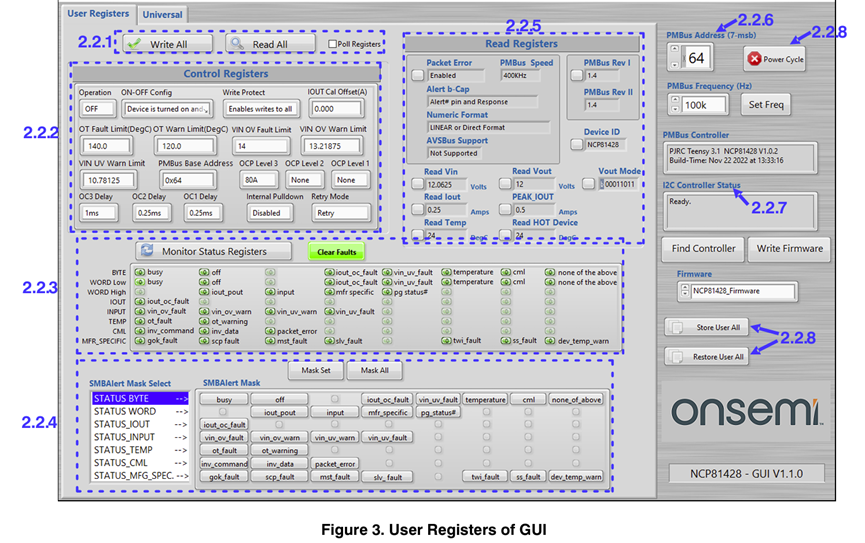Enable the Poll Registers checkbox
Image resolution: width=865 pixels, height=543 pixels.
[x=333, y=45]
